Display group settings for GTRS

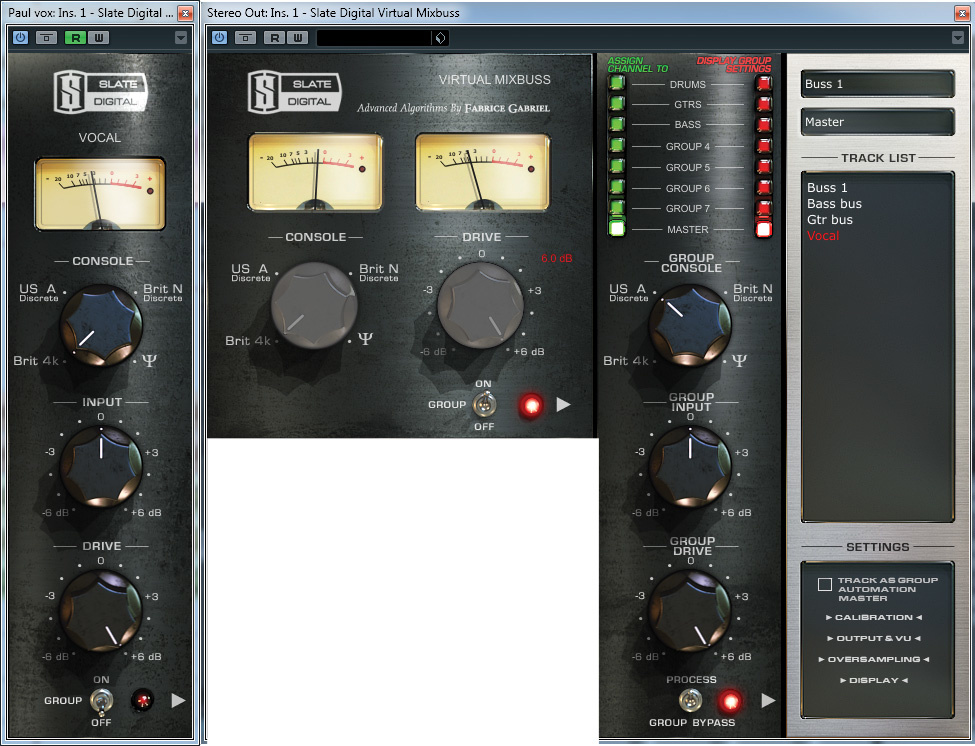point(764,104)
